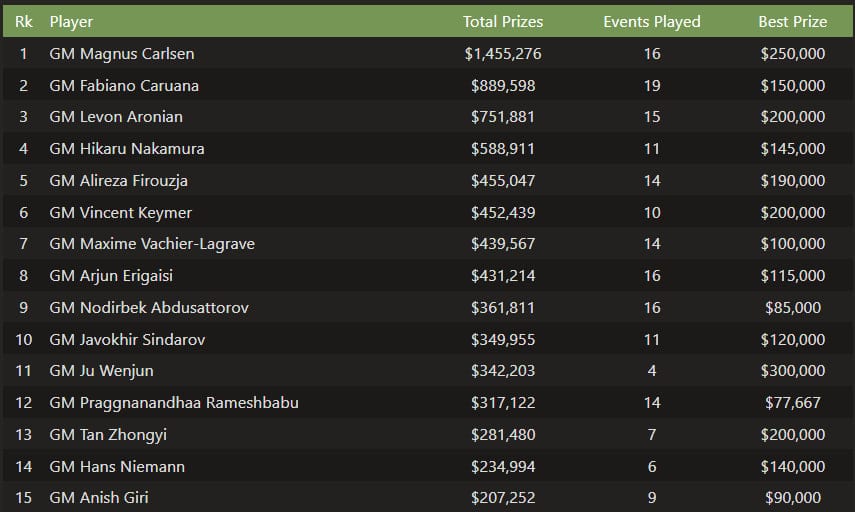Sort table by Total Prizes column header
The height and width of the screenshot is (512, 855).
point(502,21)
